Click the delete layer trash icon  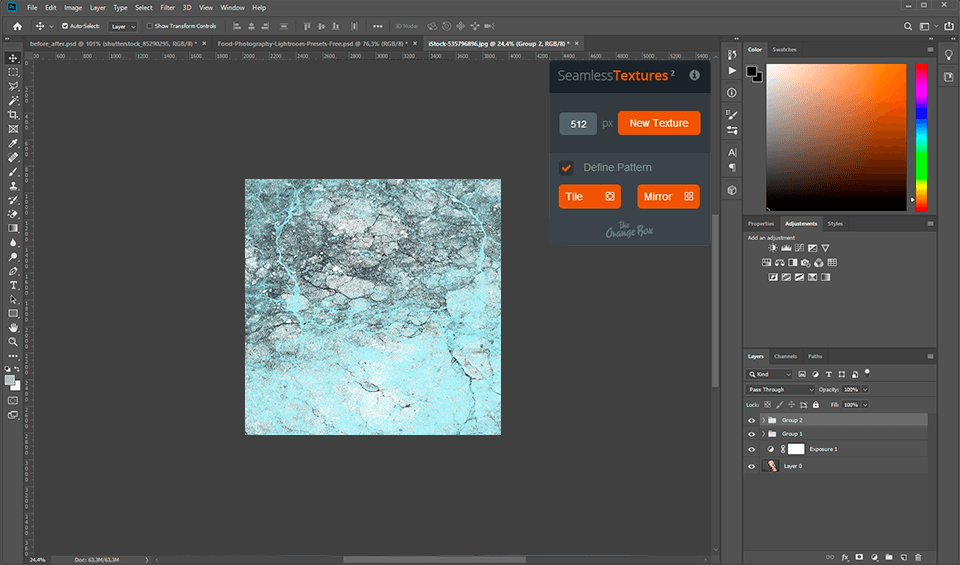click(x=918, y=557)
